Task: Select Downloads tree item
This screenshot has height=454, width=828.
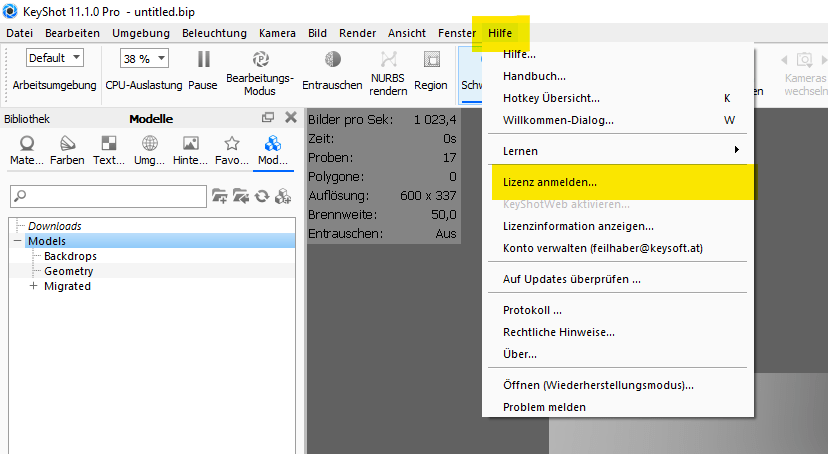Action: point(55,226)
